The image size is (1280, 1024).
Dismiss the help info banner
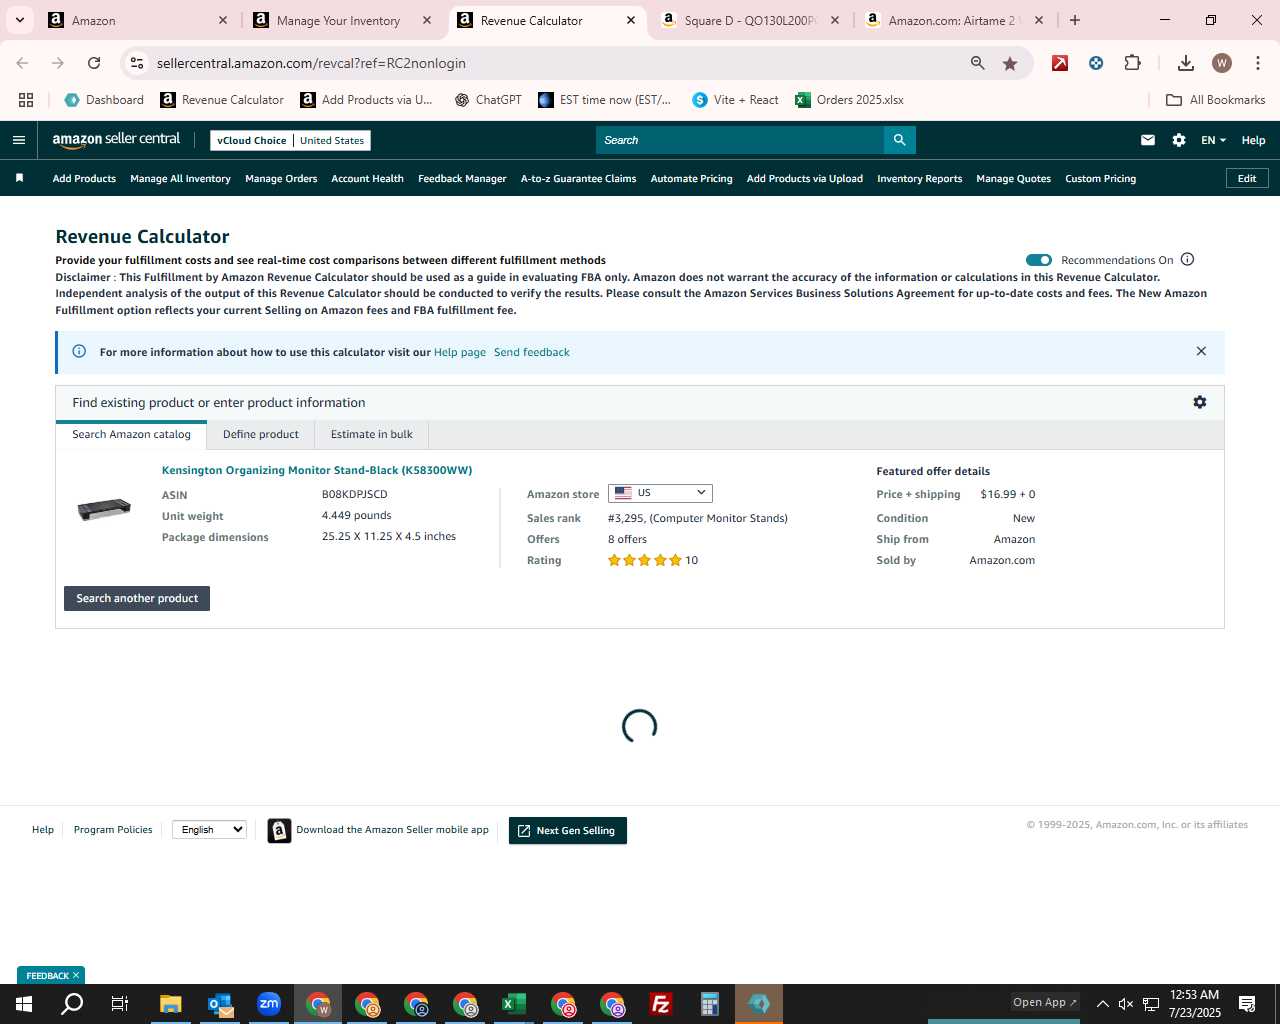tap(1201, 351)
